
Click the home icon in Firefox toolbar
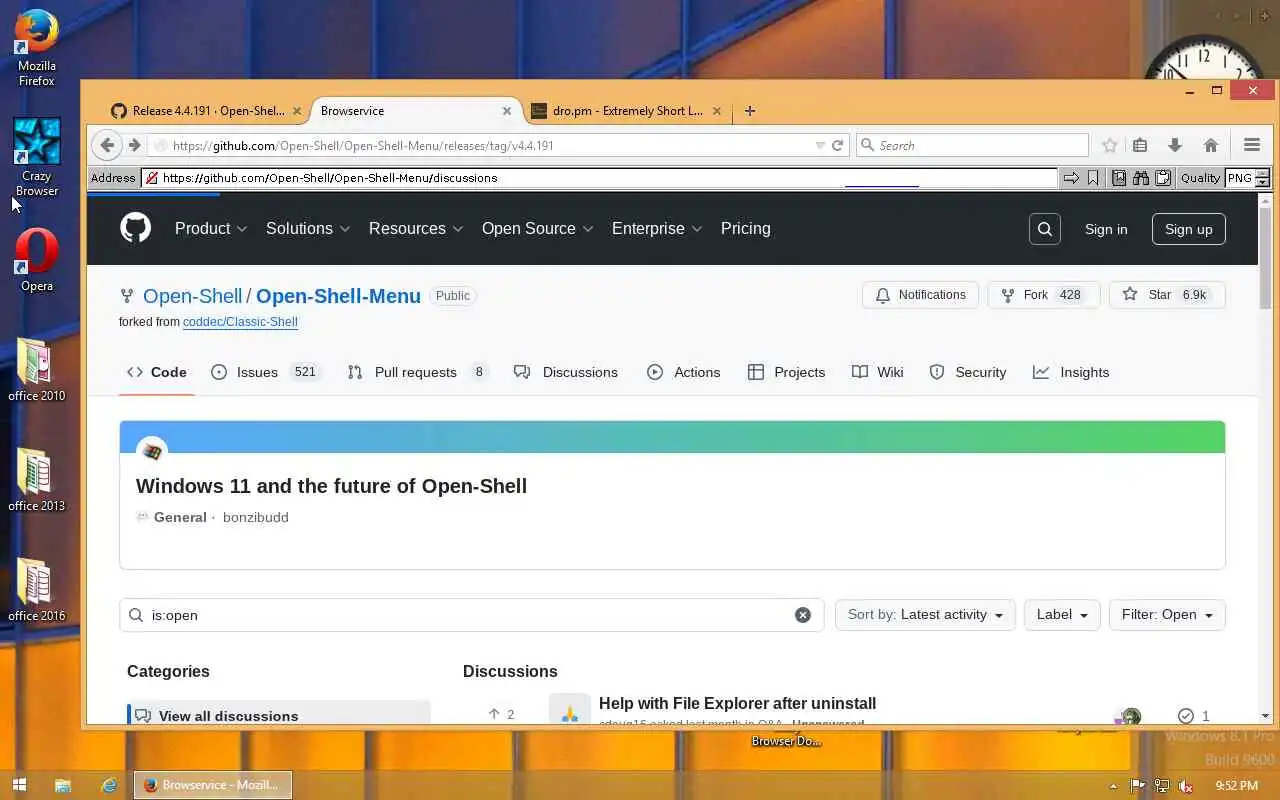coord(1210,145)
